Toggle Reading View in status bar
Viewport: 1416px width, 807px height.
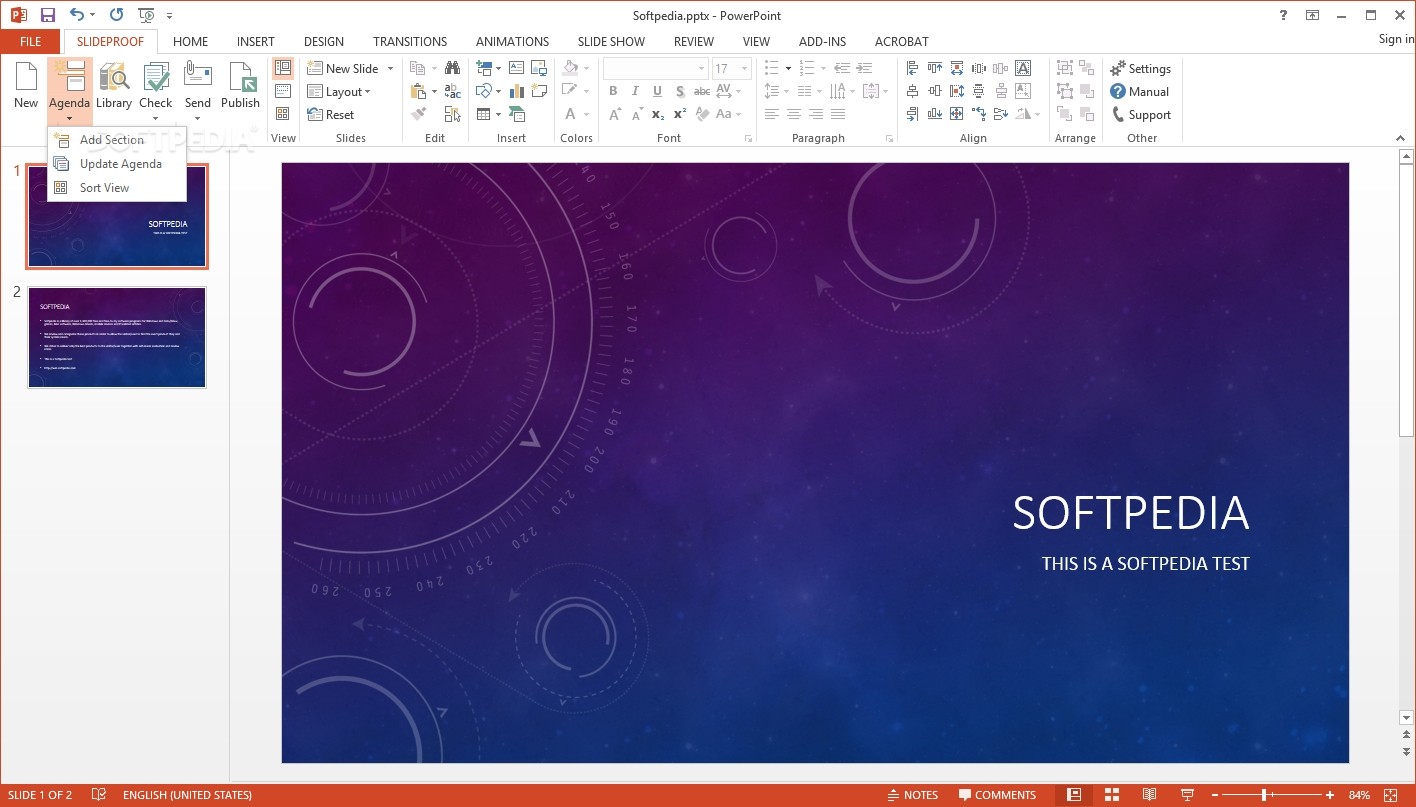(1150, 795)
